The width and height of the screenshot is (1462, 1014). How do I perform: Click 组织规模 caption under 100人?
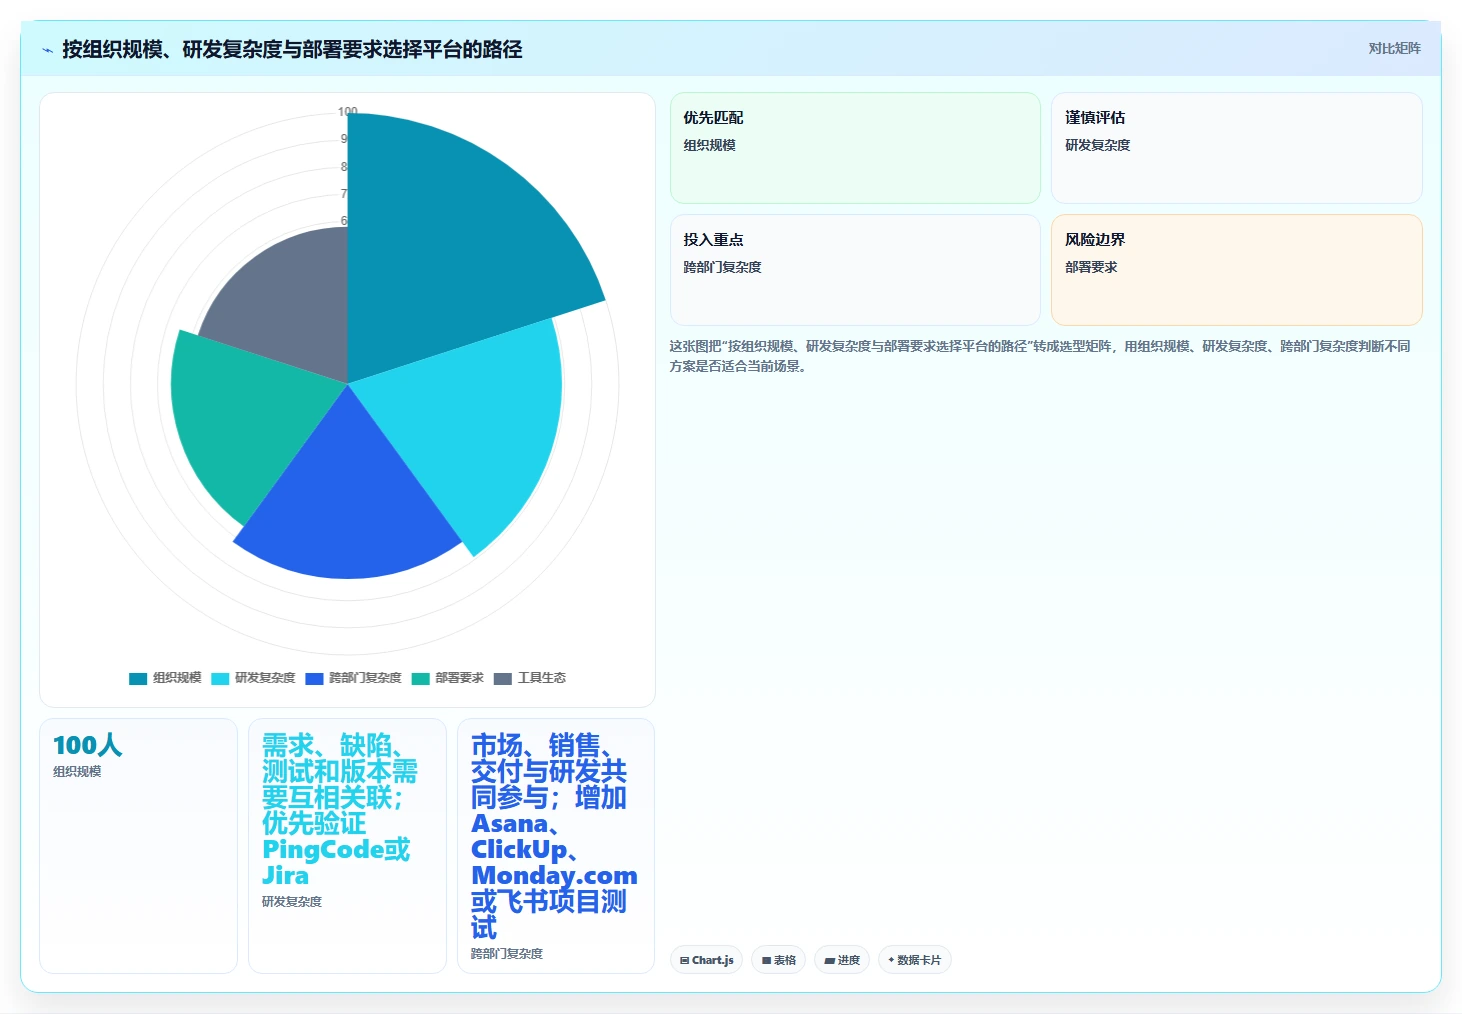tap(77, 771)
